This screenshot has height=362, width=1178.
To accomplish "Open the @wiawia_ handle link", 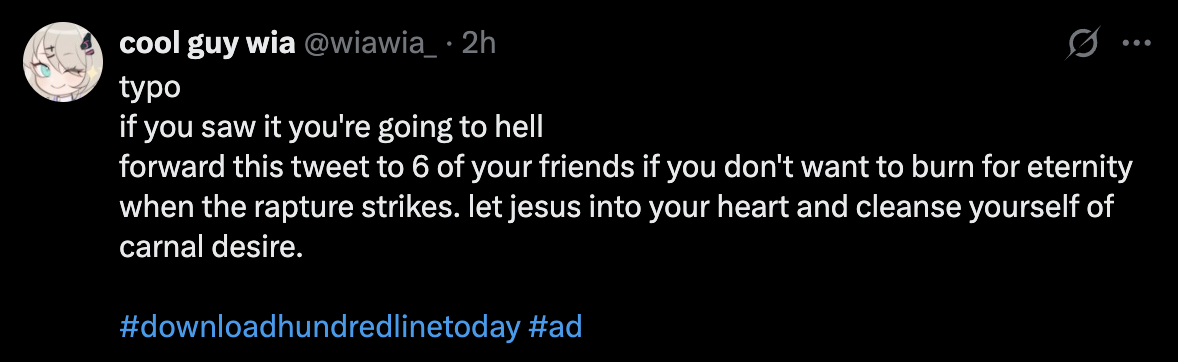I will tap(370, 44).
